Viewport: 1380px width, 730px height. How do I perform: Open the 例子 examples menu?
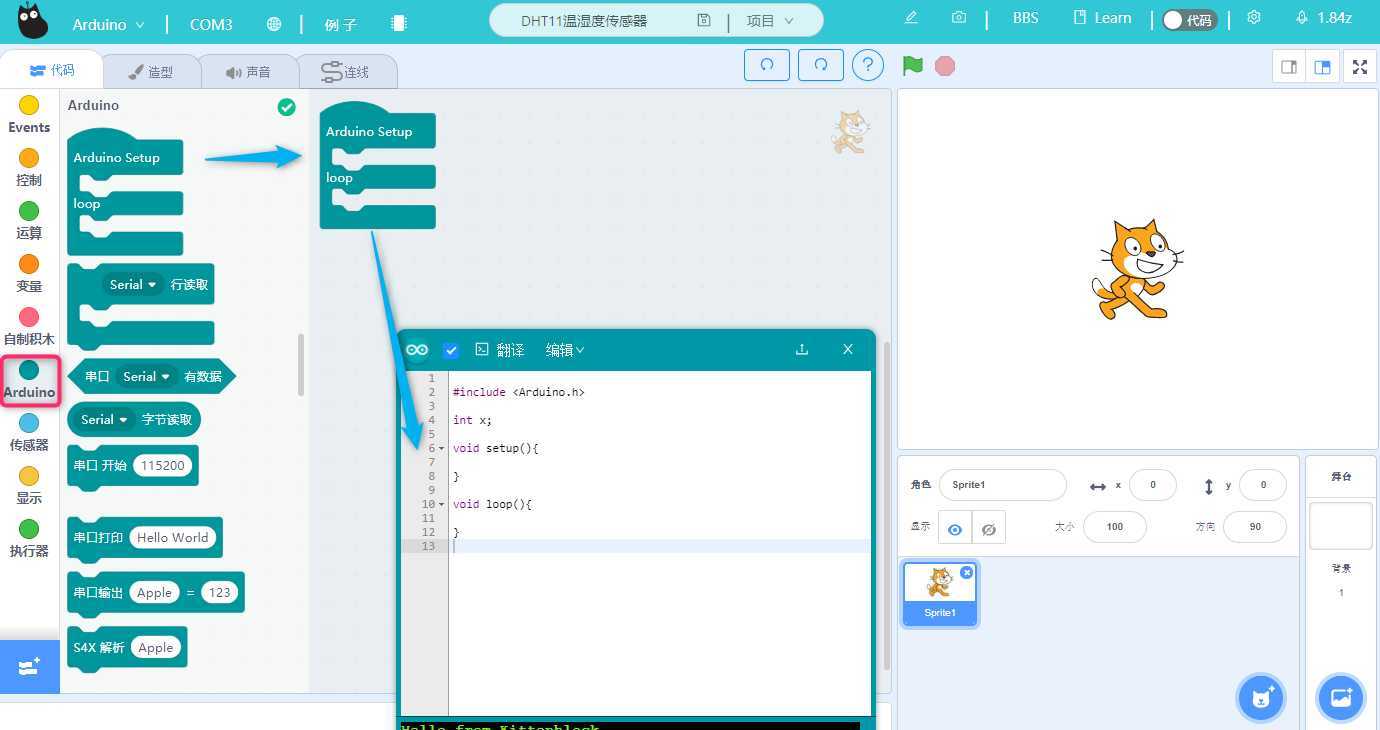point(341,23)
